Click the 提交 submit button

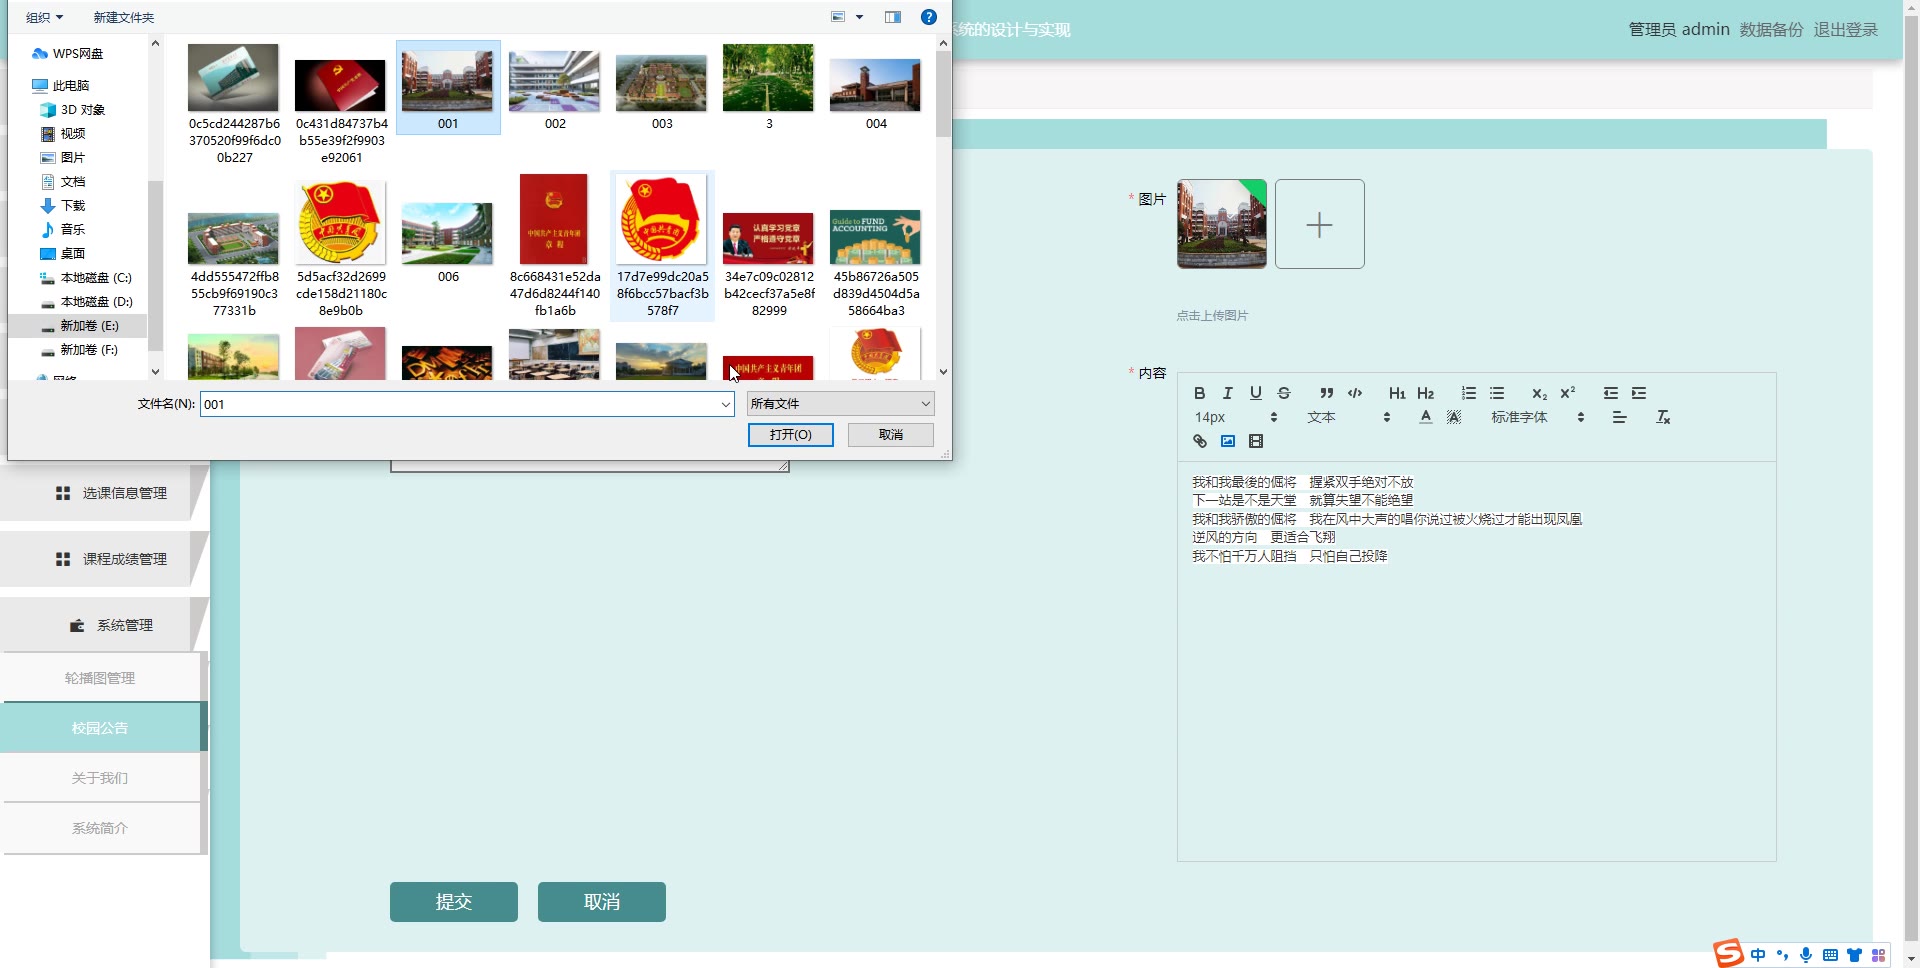453,902
